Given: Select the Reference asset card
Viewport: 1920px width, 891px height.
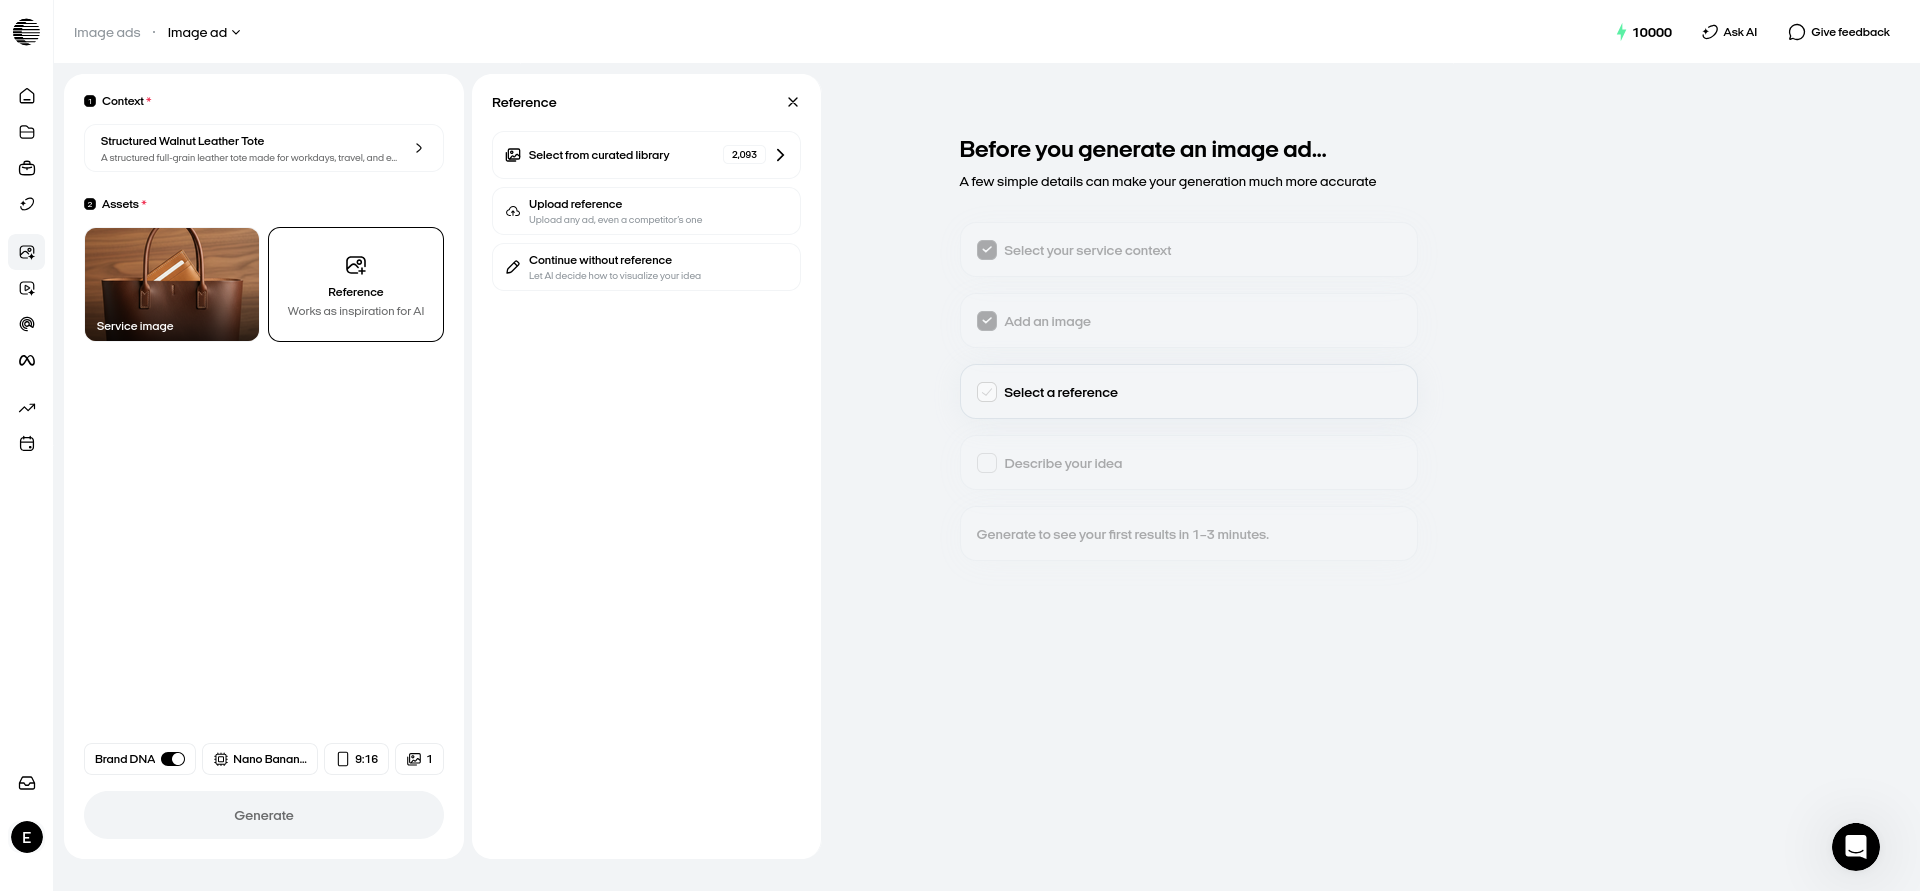Looking at the screenshot, I should point(356,284).
